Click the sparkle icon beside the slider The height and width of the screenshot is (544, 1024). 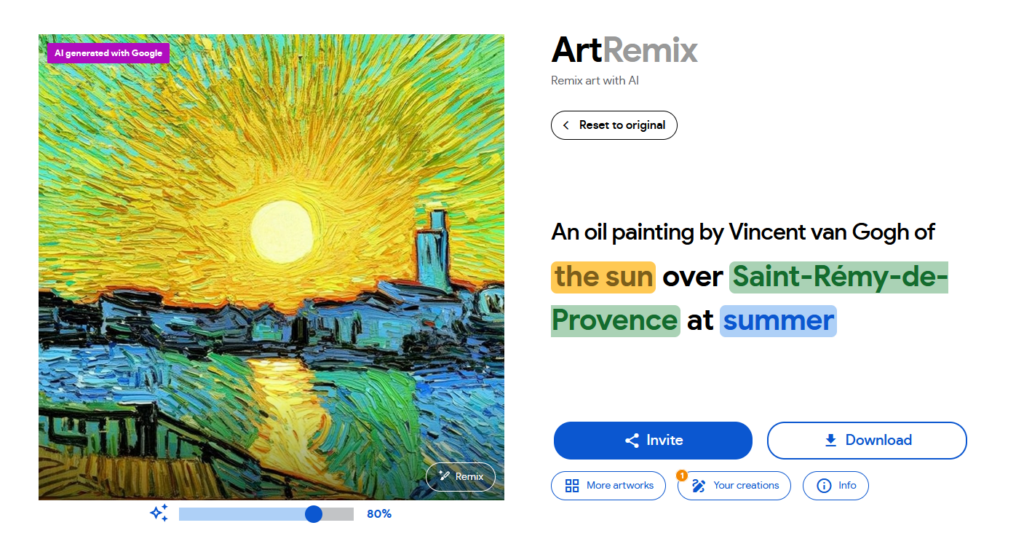point(159,513)
